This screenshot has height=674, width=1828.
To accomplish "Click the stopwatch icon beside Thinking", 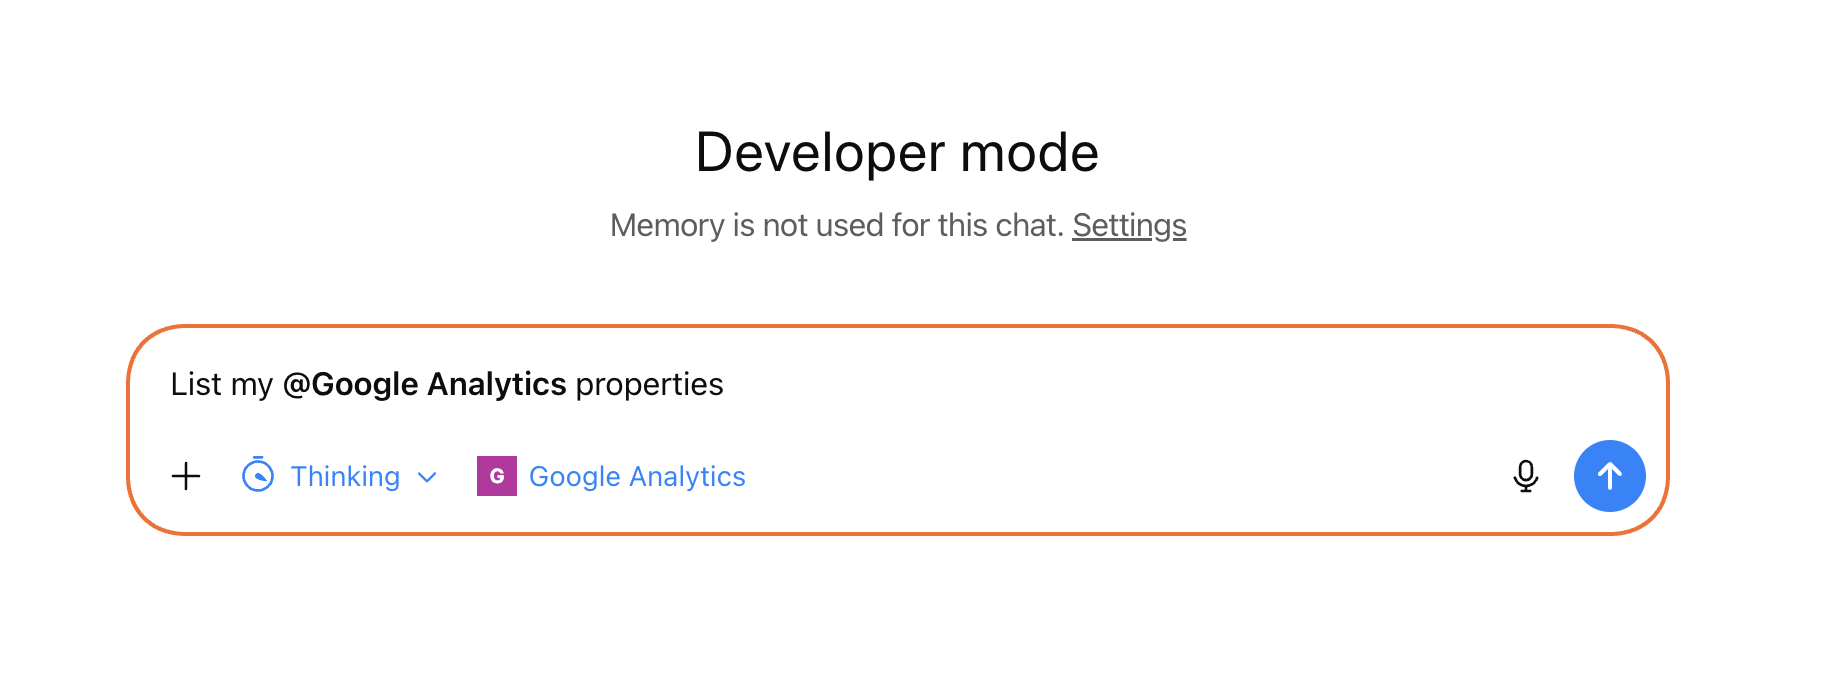I will point(257,476).
